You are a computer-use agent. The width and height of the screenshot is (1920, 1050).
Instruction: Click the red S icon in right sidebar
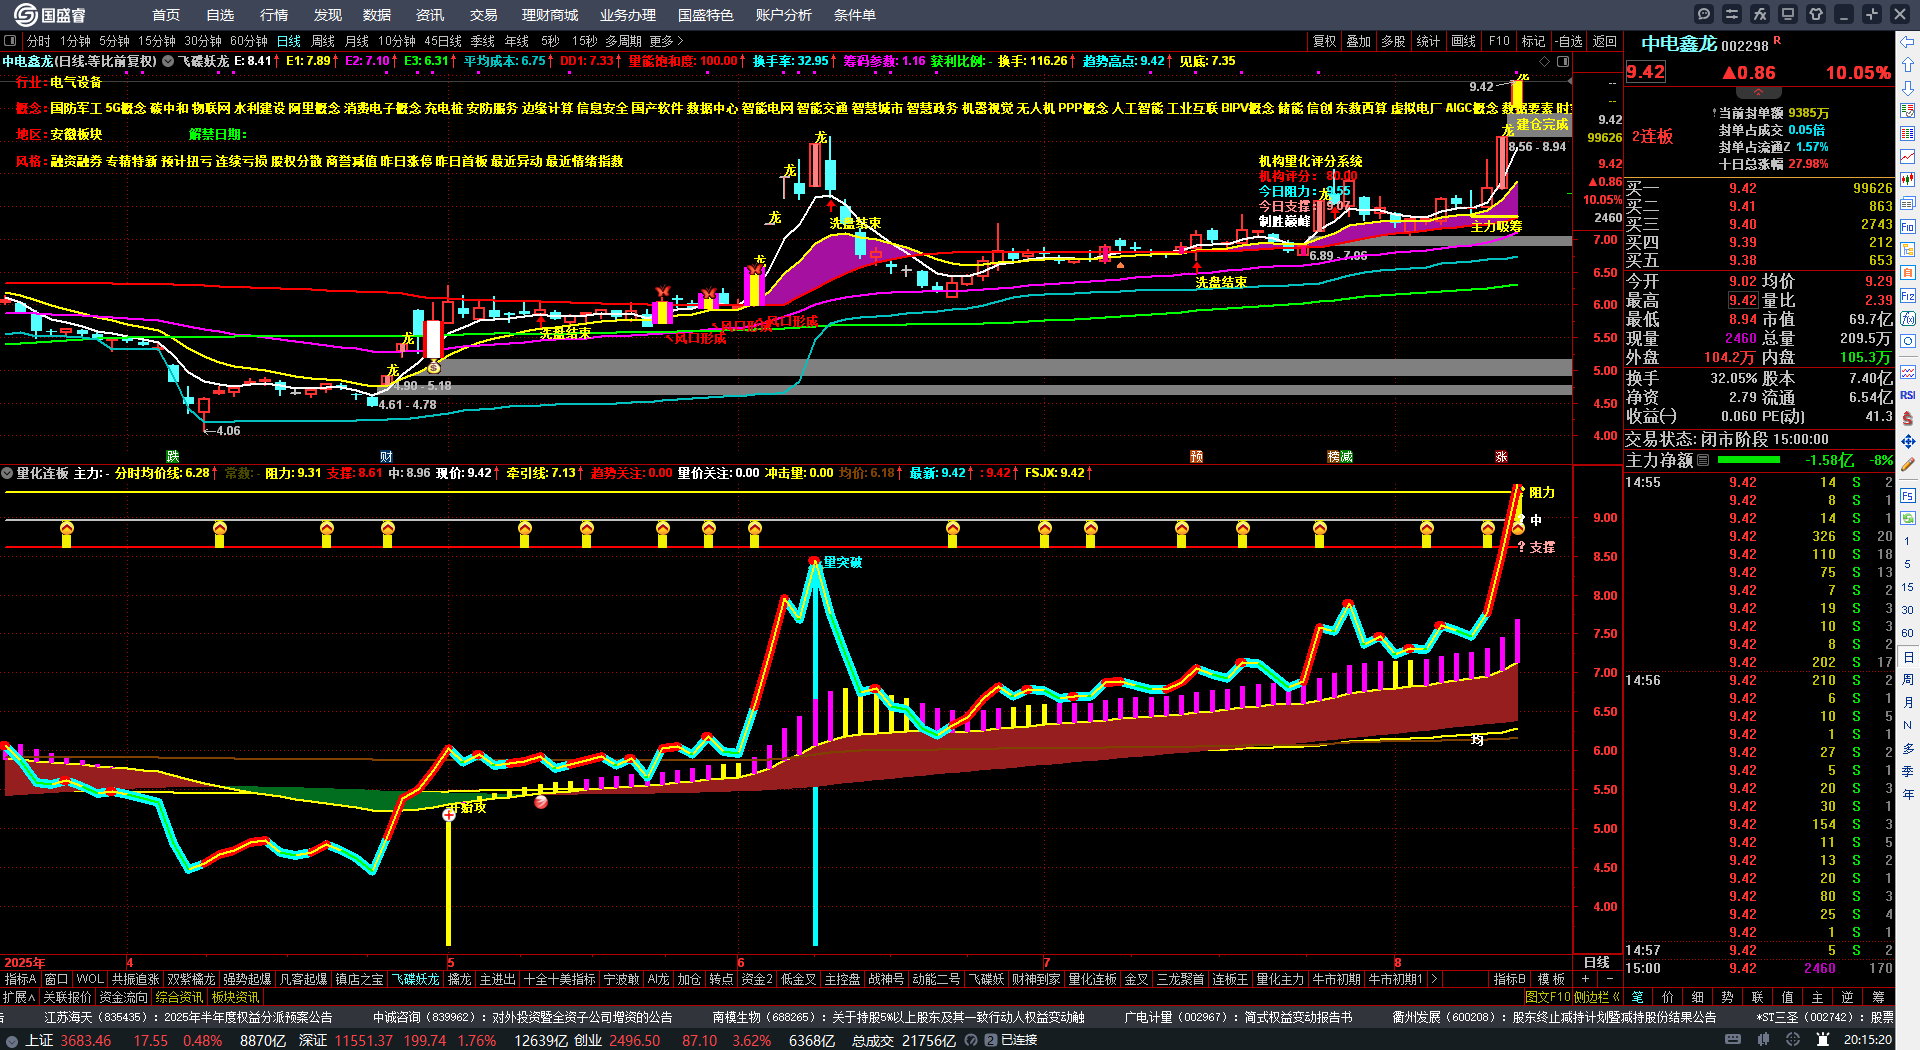click(1908, 418)
